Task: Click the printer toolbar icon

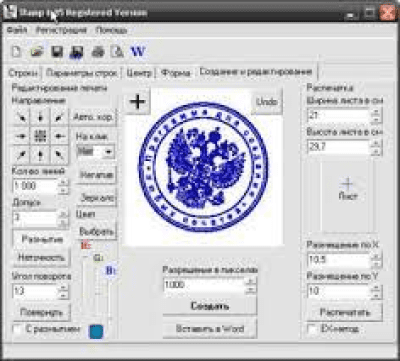Action: tap(98, 52)
